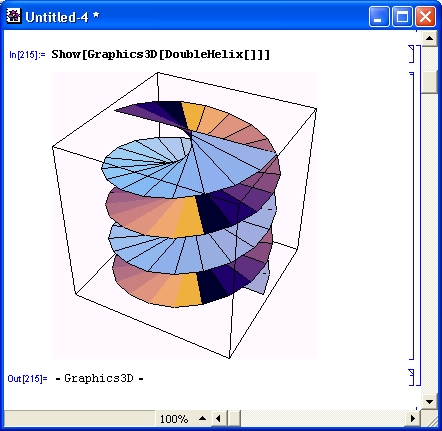Click the vertical scrollbar up arrow

coord(429,39)
